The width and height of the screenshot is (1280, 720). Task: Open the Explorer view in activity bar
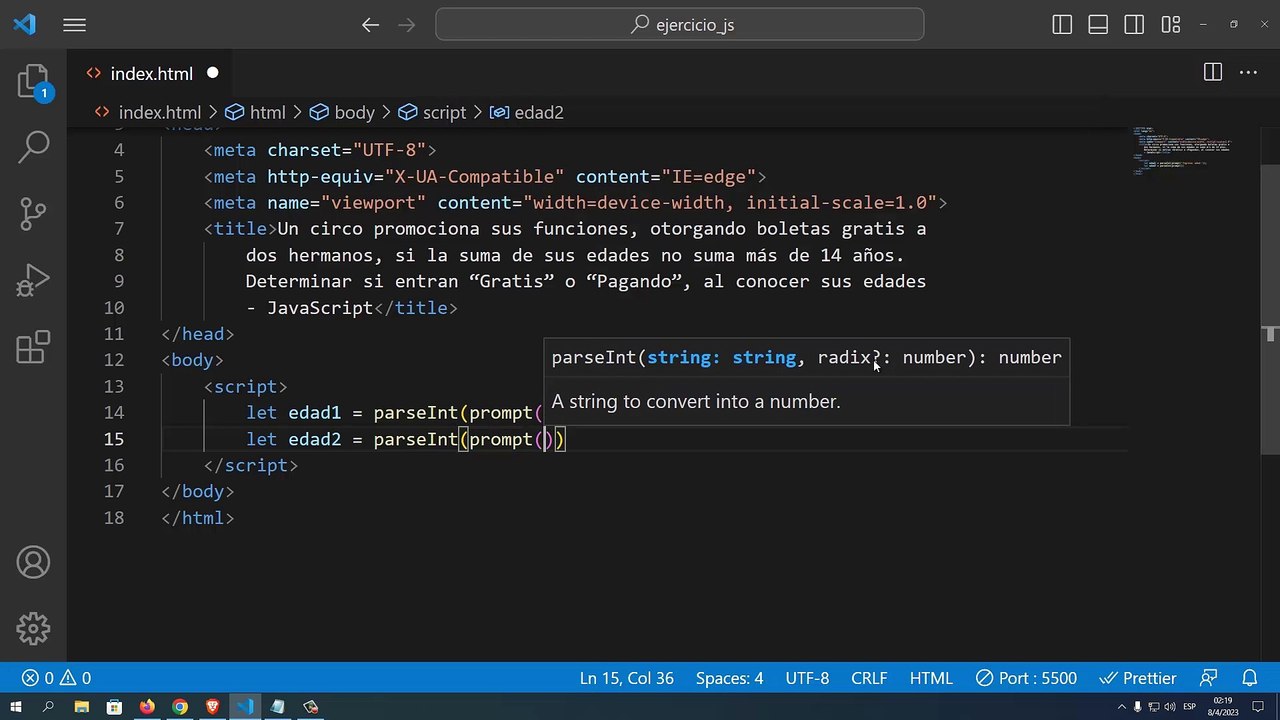point(33,82)
